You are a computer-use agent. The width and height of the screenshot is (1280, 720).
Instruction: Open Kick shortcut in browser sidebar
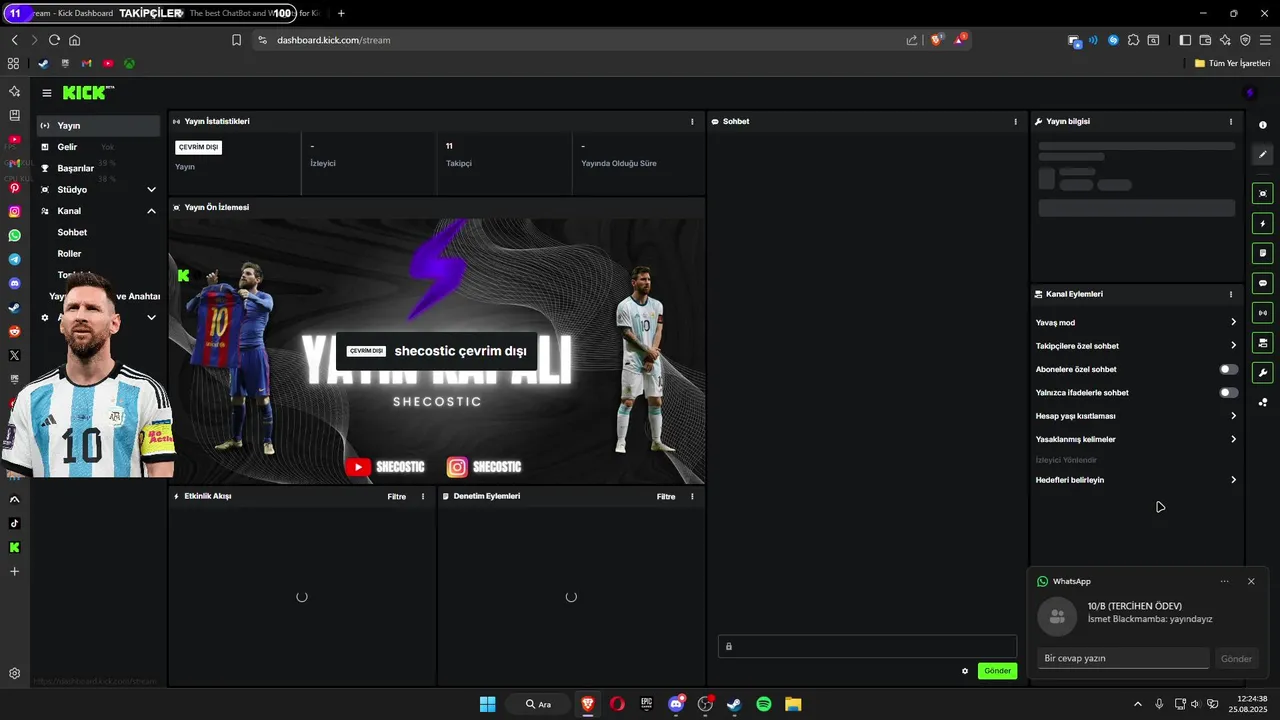pyautogui.click(x=14, y=547)
